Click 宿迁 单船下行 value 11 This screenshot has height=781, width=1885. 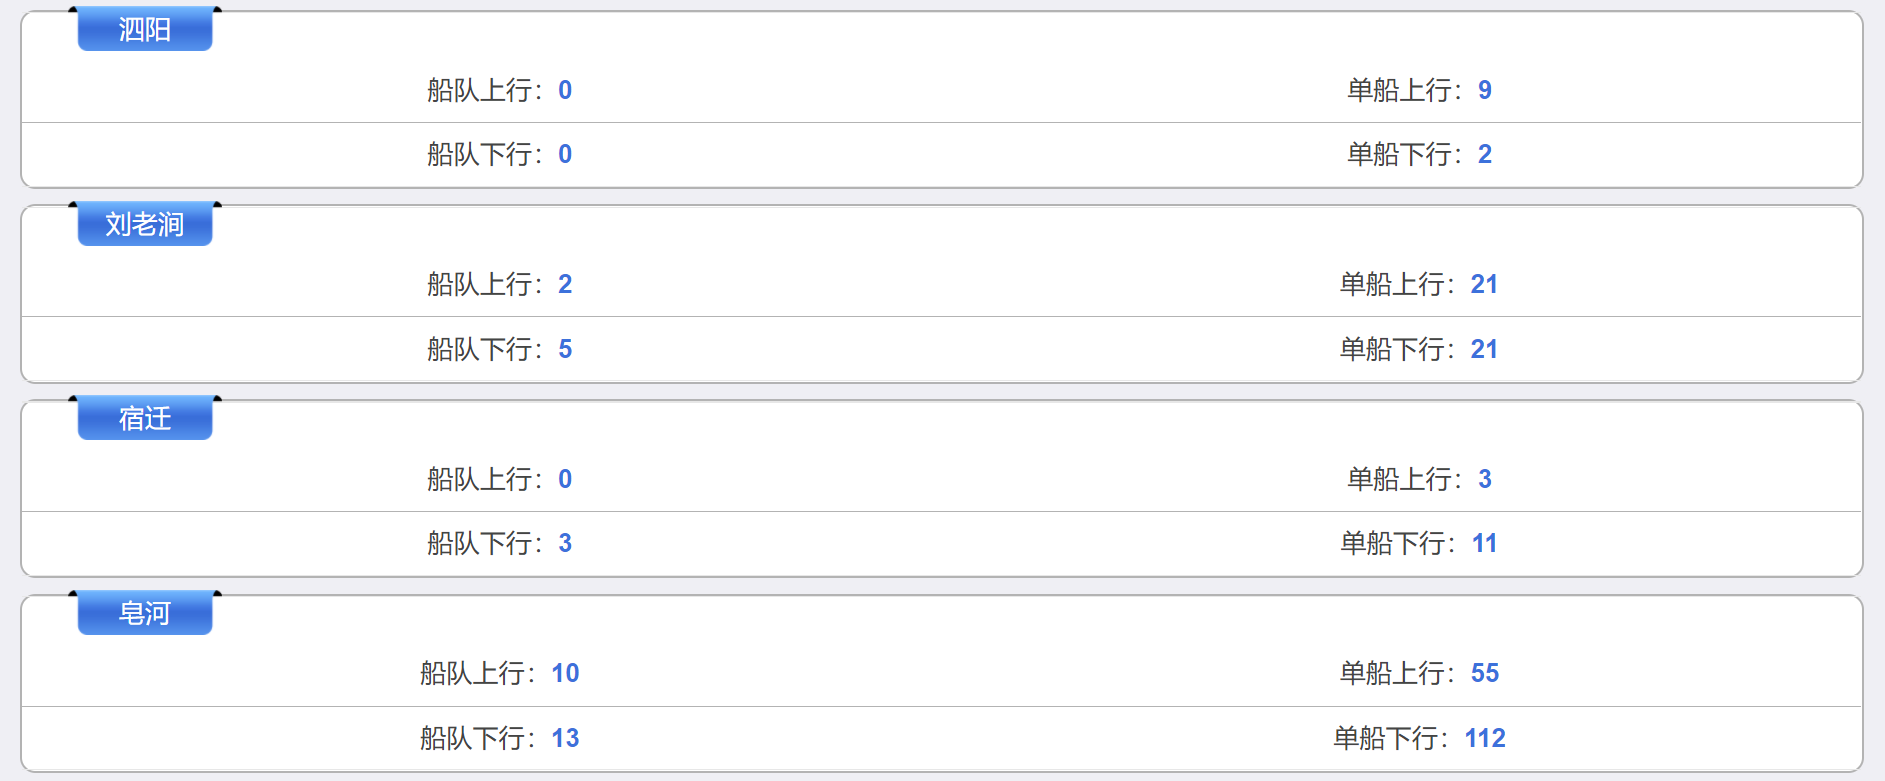click(x=1484, y=543)
